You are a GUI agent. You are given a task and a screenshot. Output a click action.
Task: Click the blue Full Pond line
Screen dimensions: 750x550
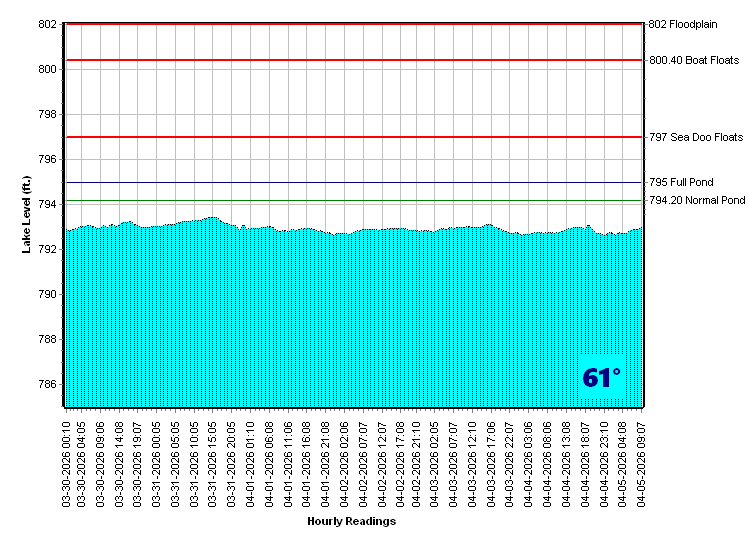(350, 183)
